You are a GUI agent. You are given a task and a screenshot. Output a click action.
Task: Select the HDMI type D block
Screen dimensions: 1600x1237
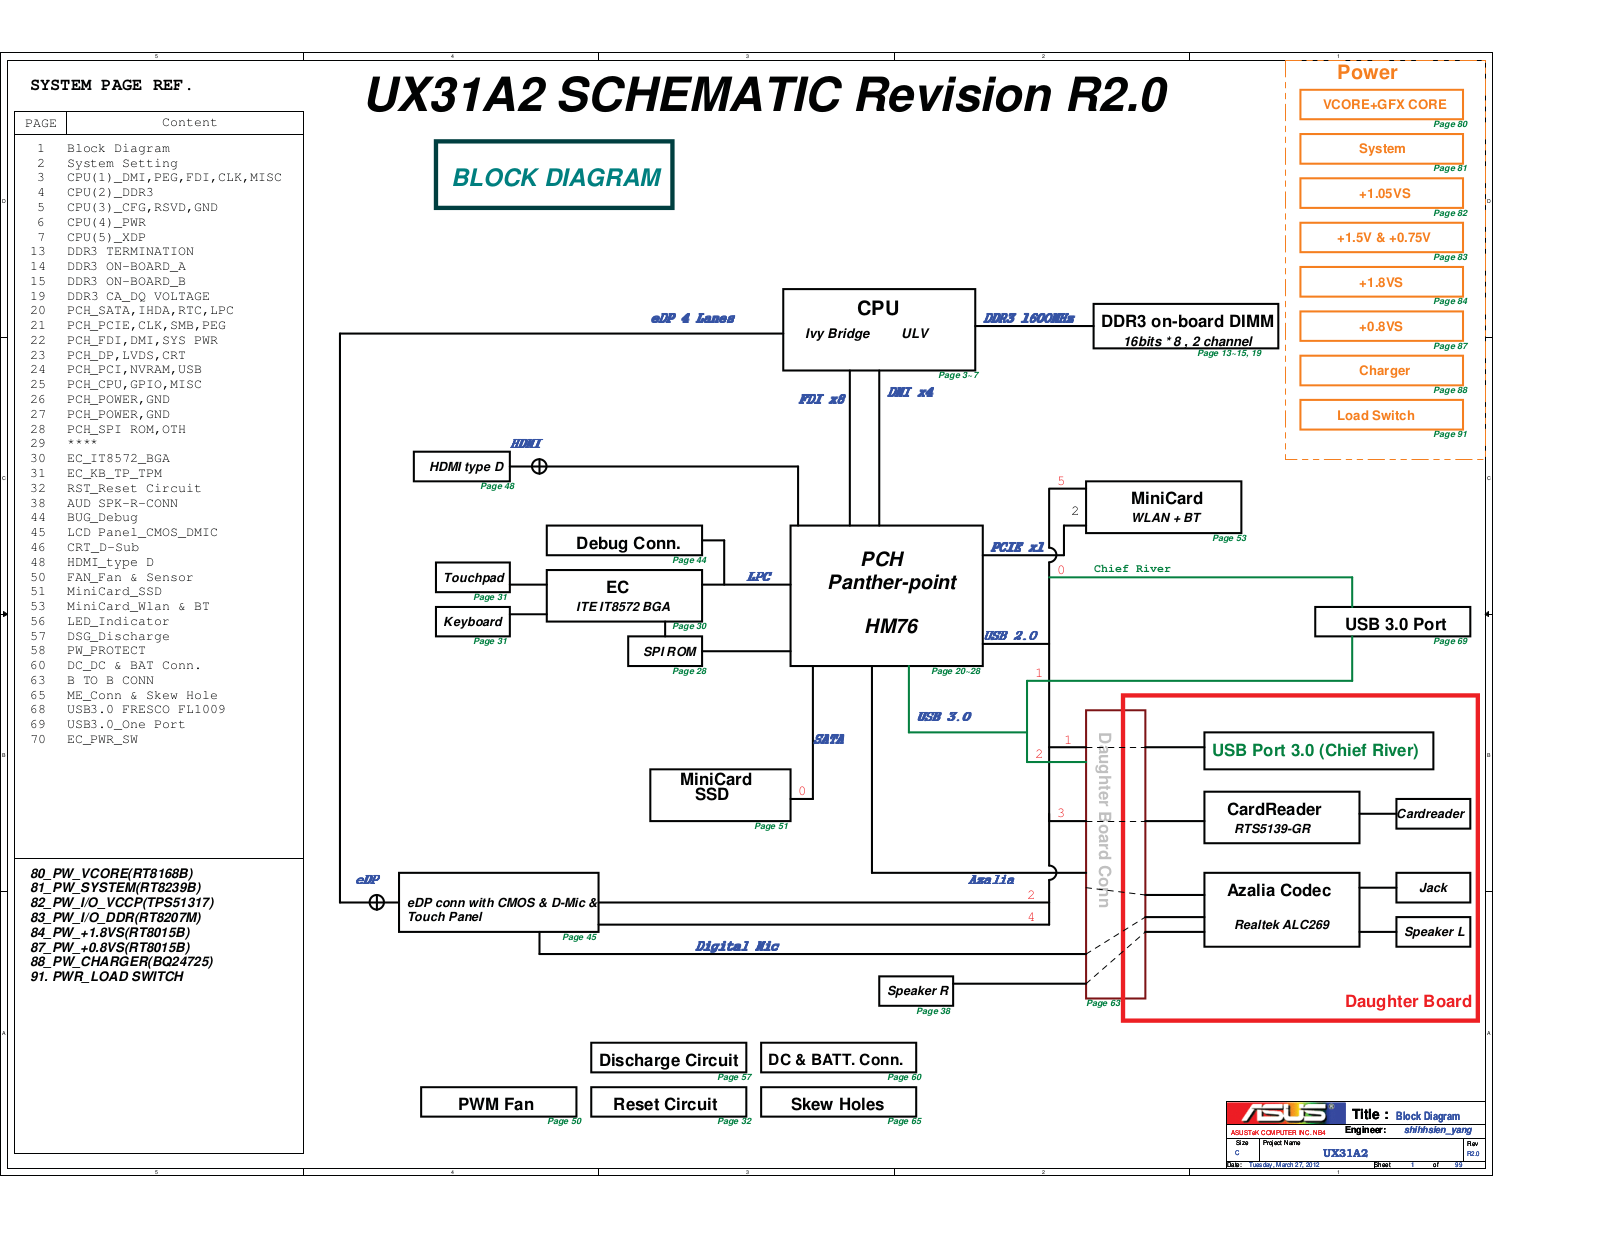462,466
